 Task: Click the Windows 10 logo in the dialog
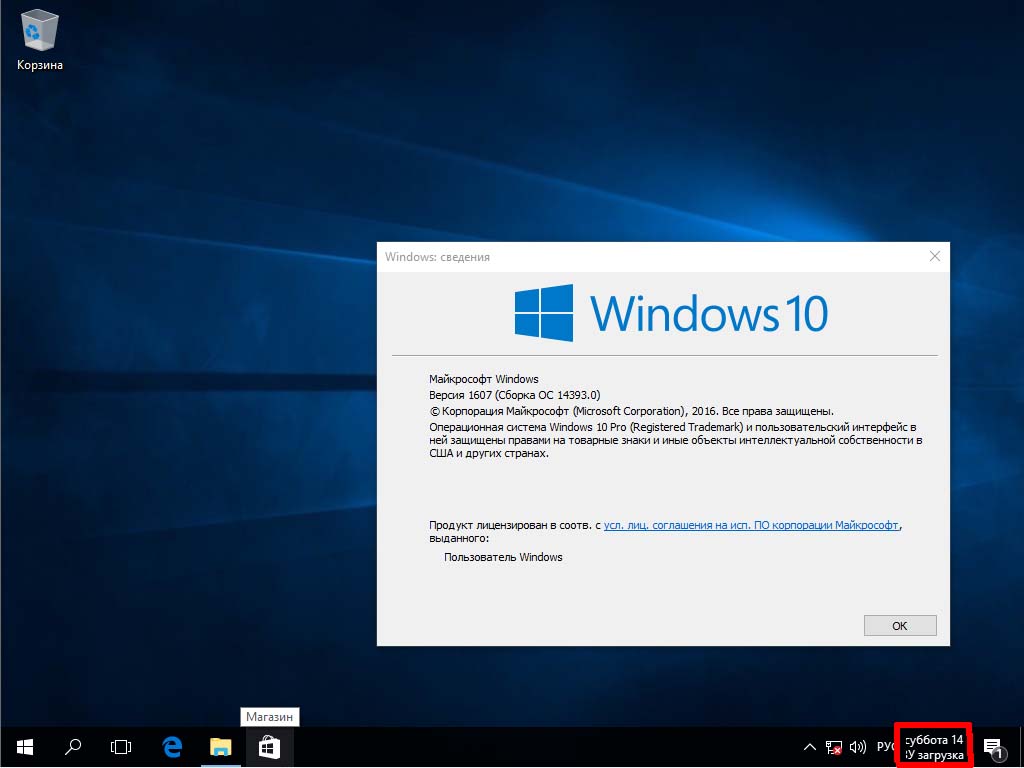tap(670, 313)
